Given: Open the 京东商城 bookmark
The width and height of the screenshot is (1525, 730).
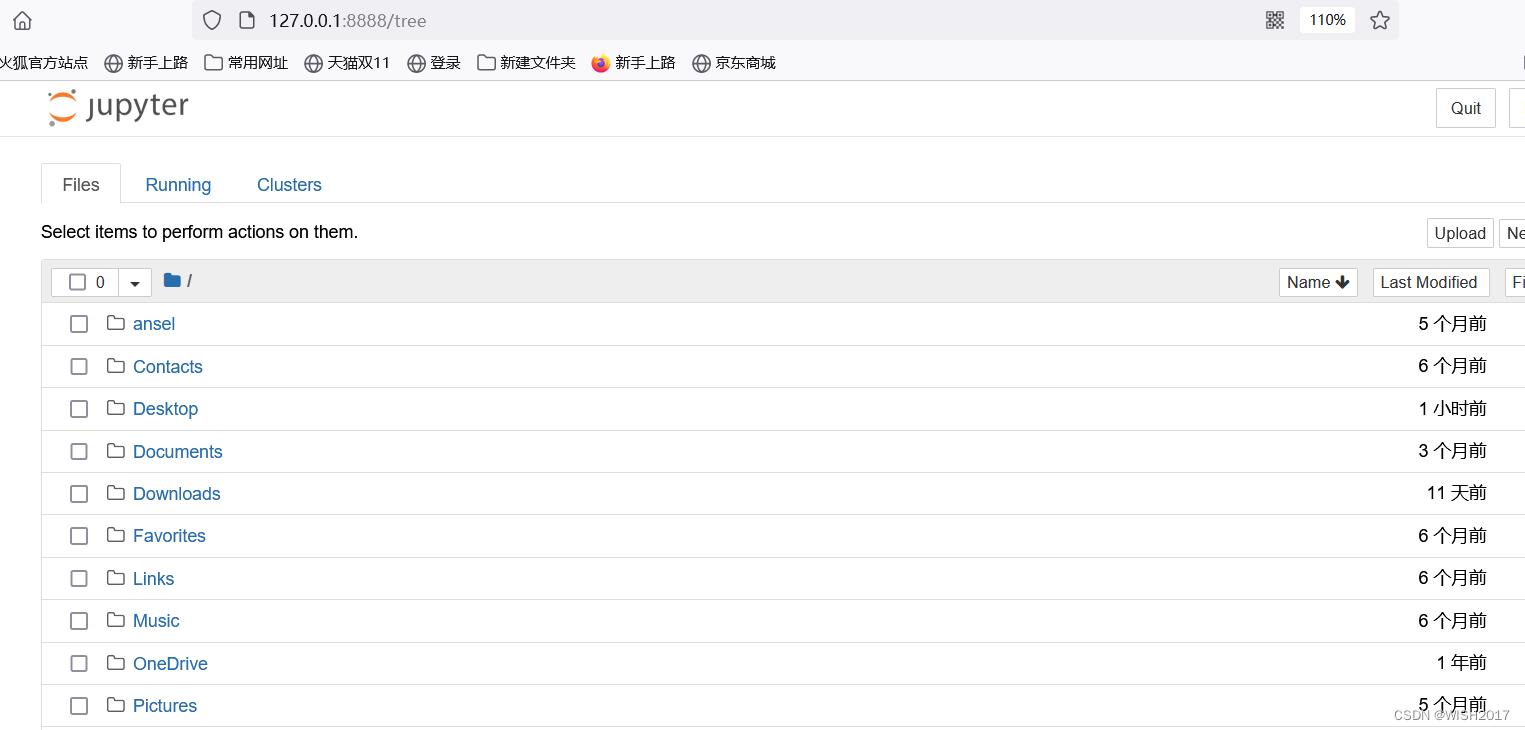Looking at the screenshot, I should coord(734,63).
